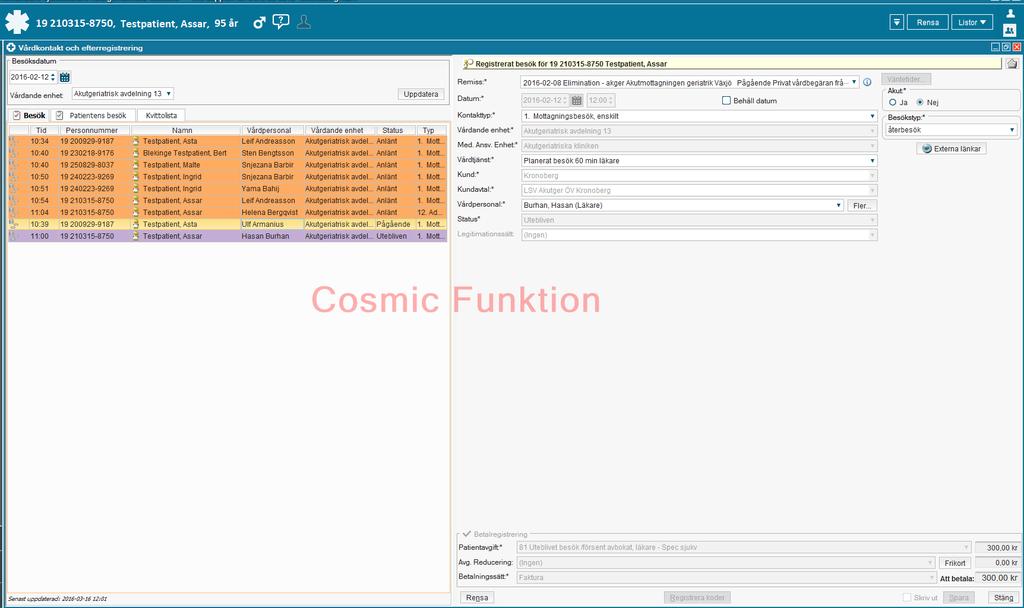Screen dimensions: 1024x608
Task: Click the single user icon at top right
Action: 1010,13
